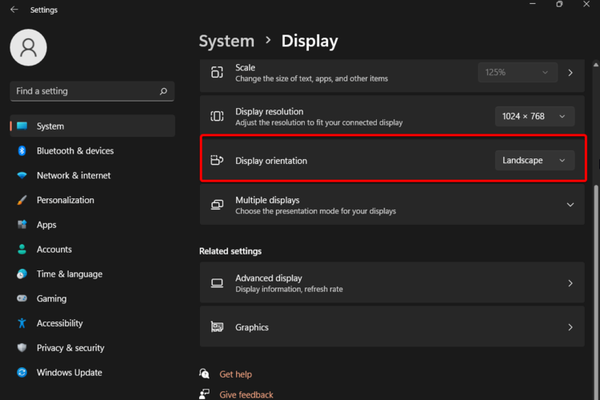Click the Give feedback icon
The image size is (600, 400).
[x=204, y=393]
